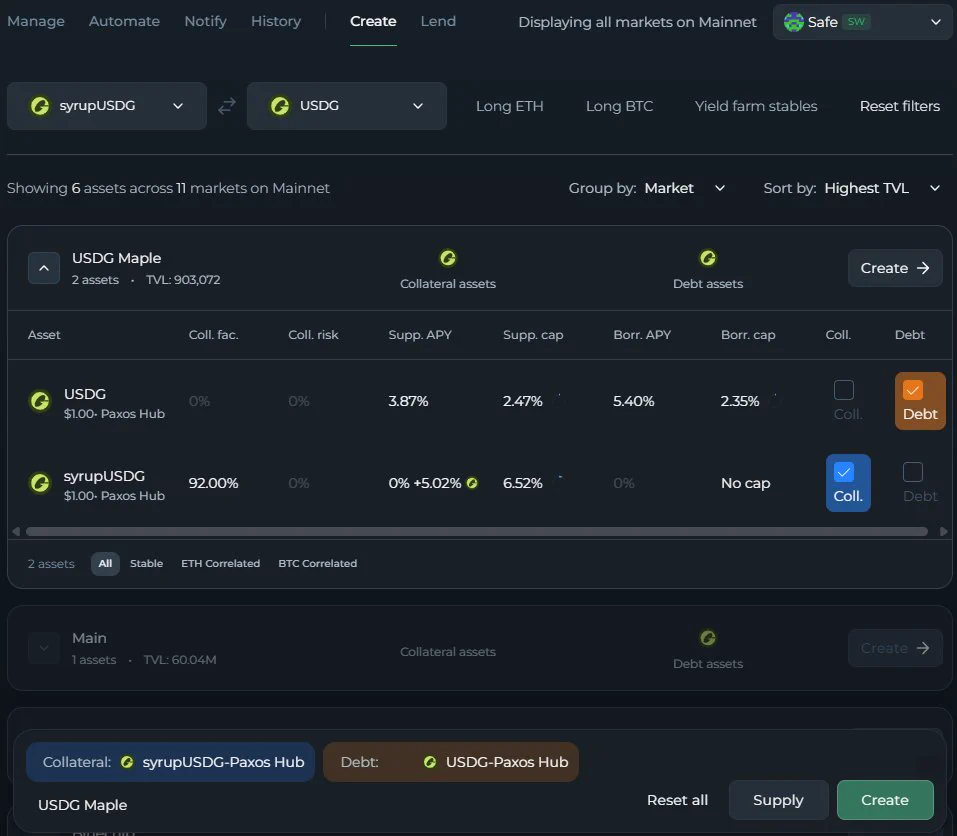
Task: Click Reset all in bottom bar
Action: (x=677, y=800)
